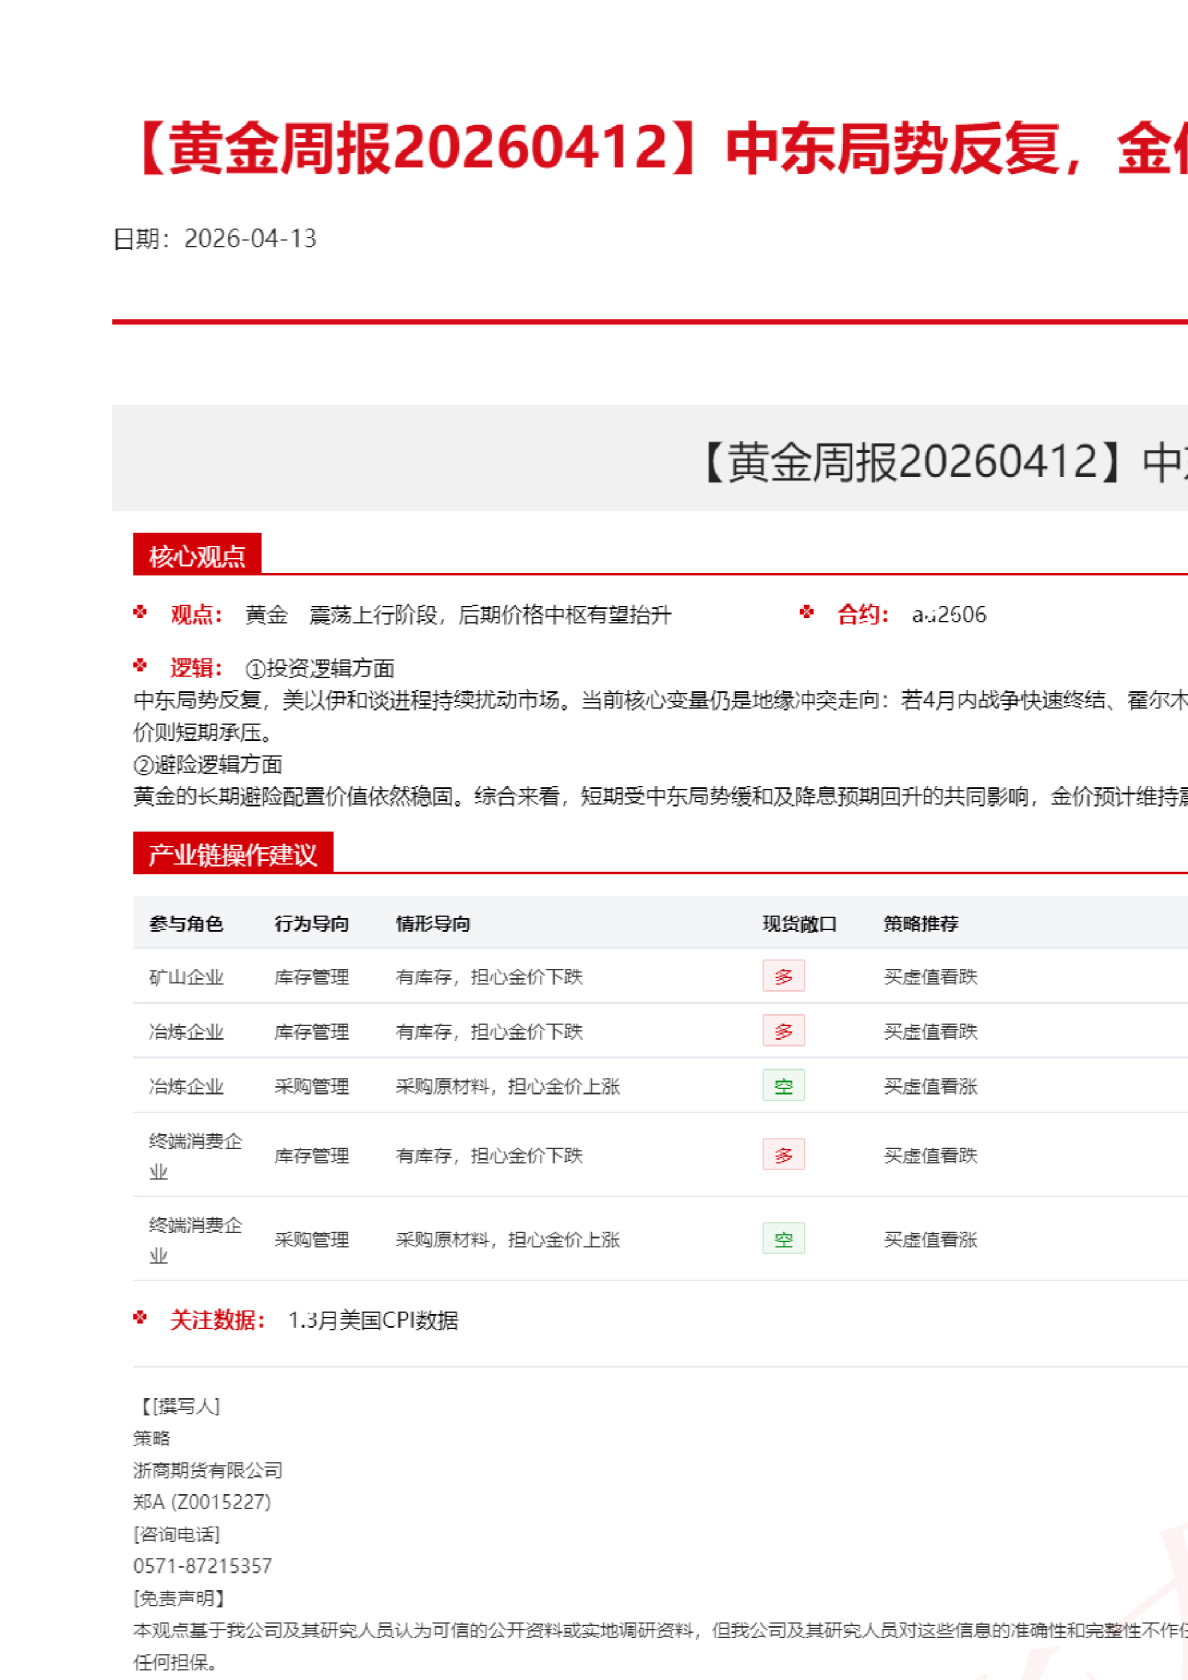Click the date 2026-04-13
The image size is (1188, 1680).
[250, 238]
